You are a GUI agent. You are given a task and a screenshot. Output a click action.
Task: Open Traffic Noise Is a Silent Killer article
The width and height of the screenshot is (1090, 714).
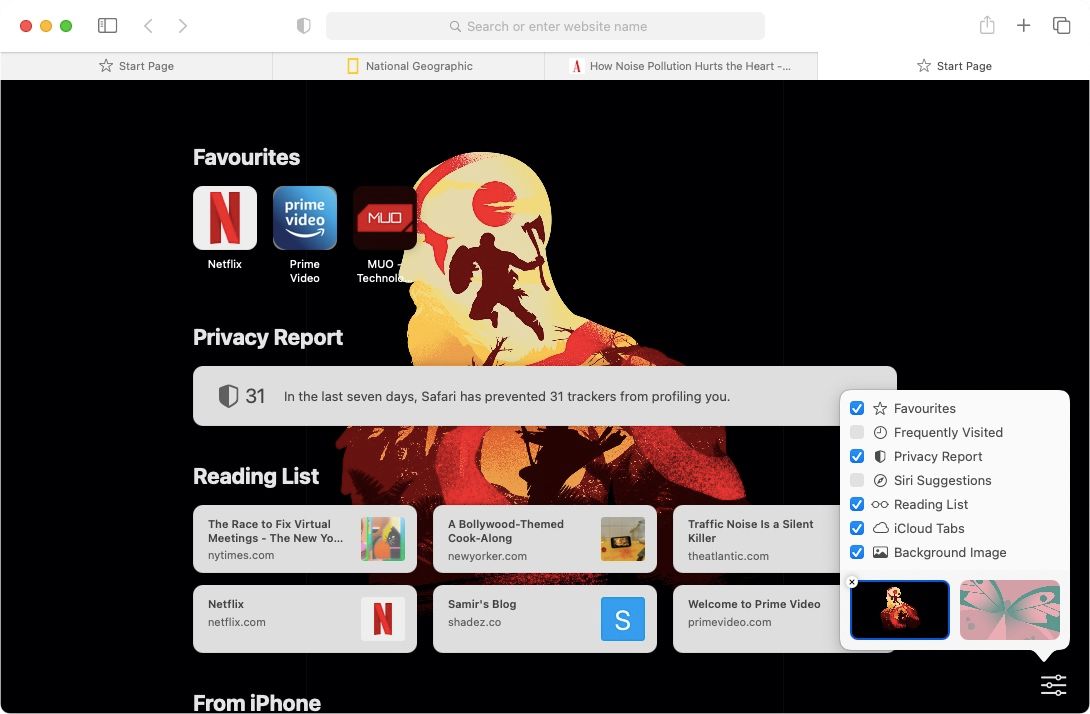(756, 539)
